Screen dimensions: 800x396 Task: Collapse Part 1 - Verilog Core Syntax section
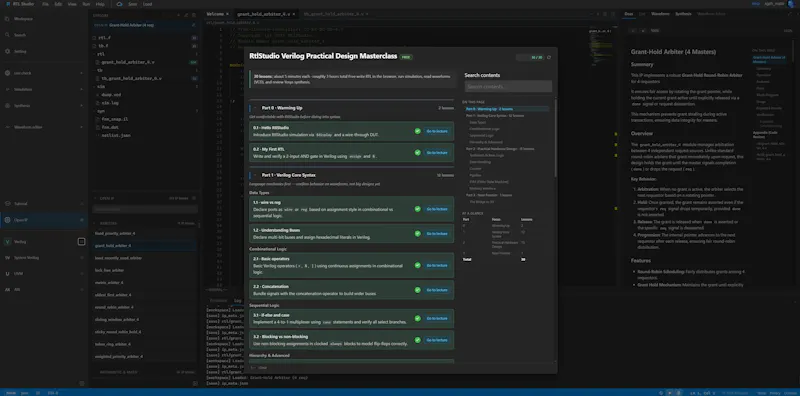(x=254, y=175)
